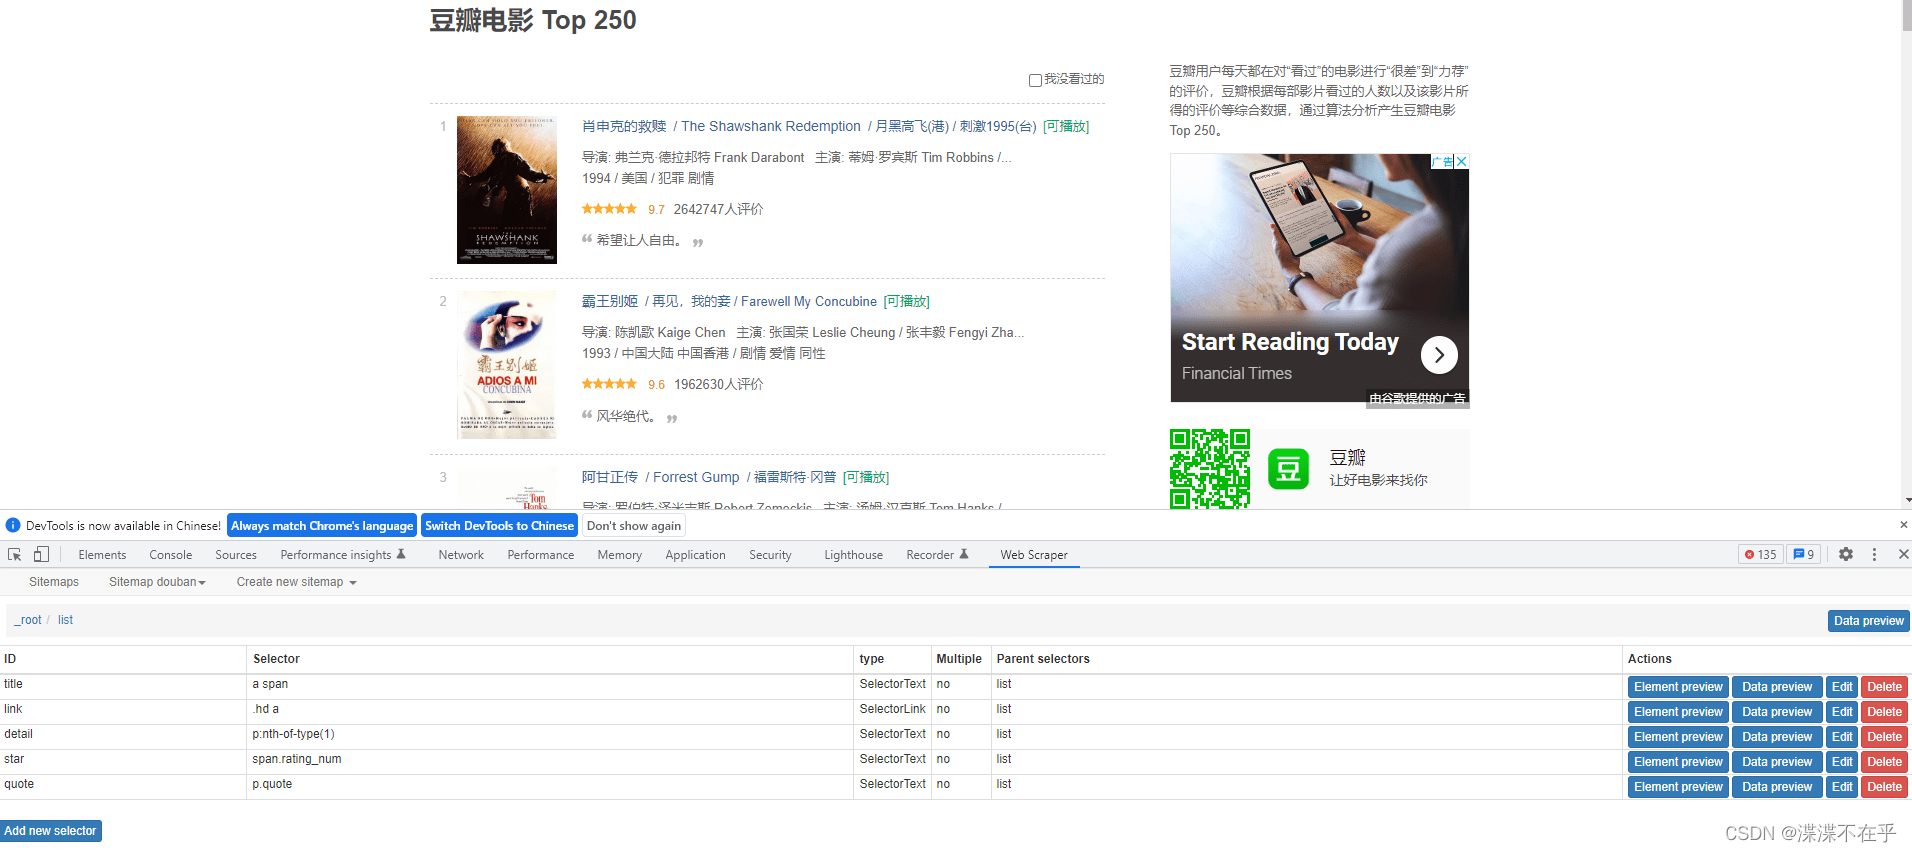Click the Douban QR code image
1912x852 pixels.
[x=1210, y=469]
